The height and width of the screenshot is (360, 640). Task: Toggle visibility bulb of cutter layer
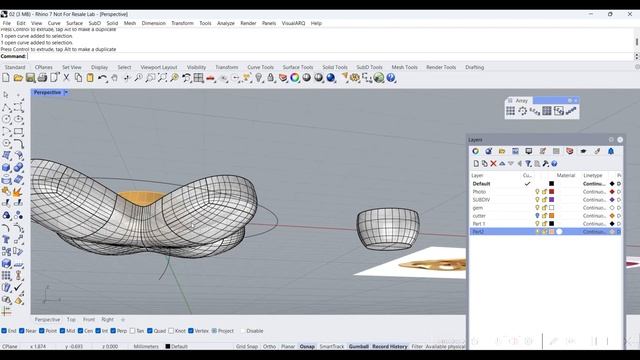pyautogui.click(x=537, y=216)
